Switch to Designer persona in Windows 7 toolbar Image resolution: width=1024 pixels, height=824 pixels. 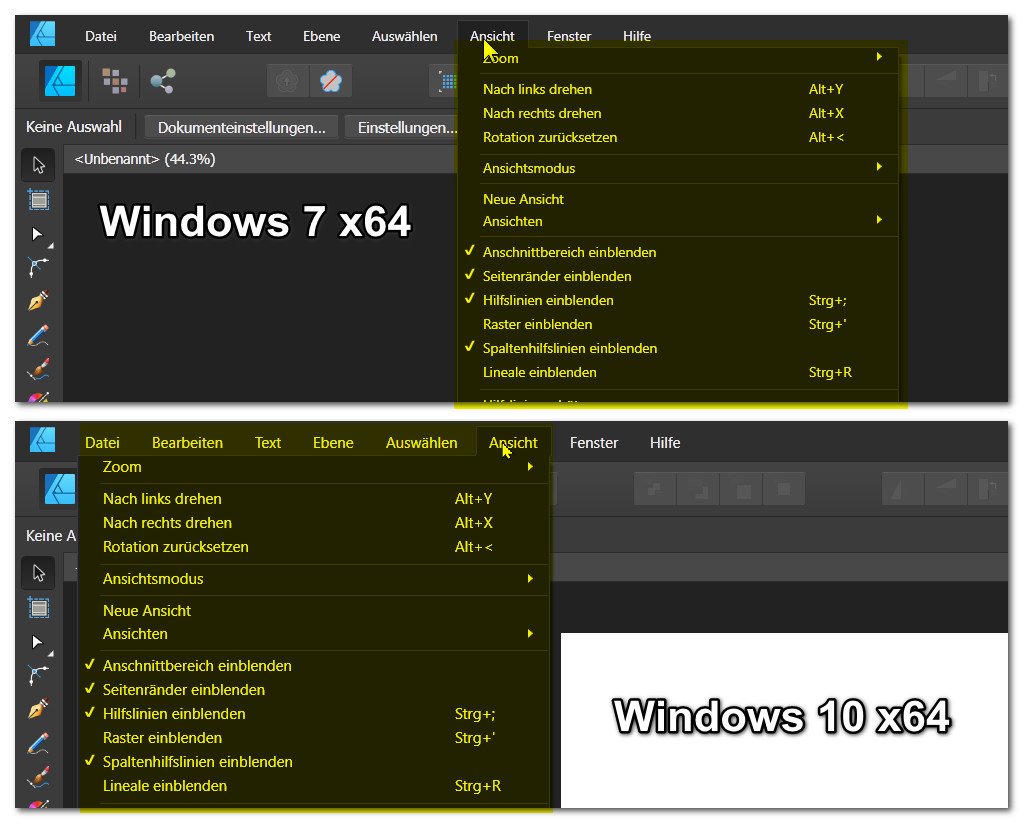115,81
